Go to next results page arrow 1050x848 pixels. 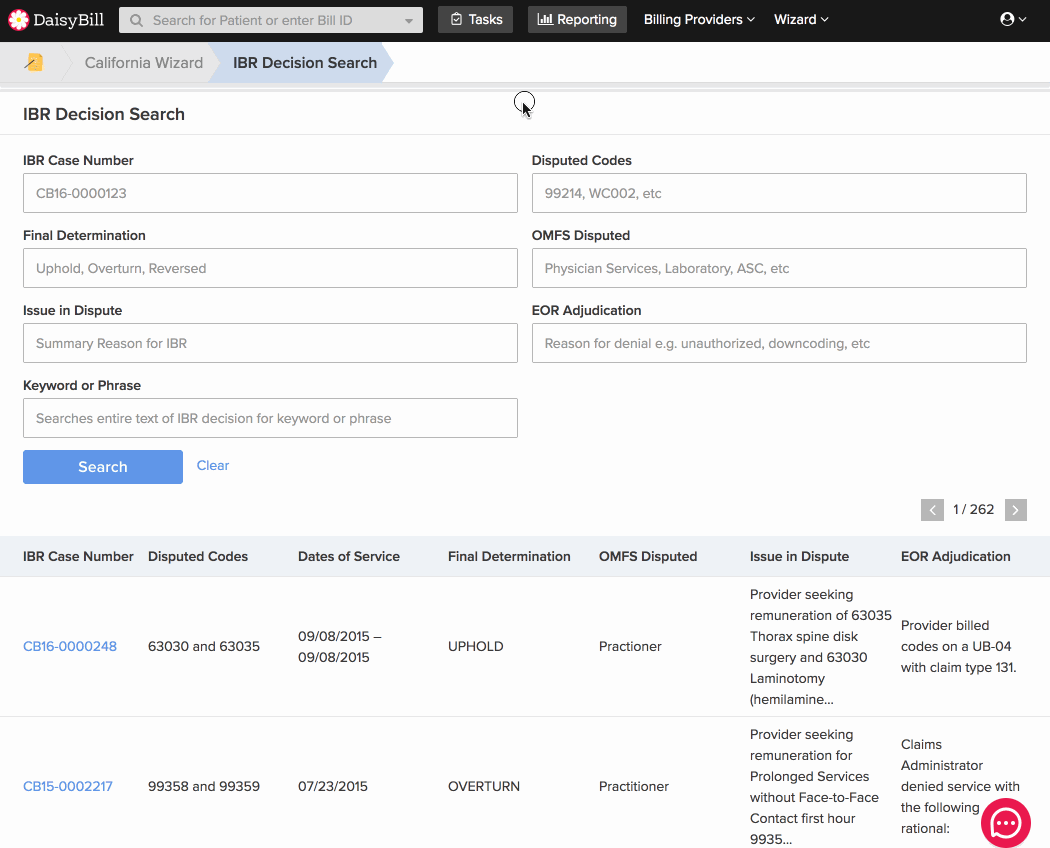(1015, 510)
